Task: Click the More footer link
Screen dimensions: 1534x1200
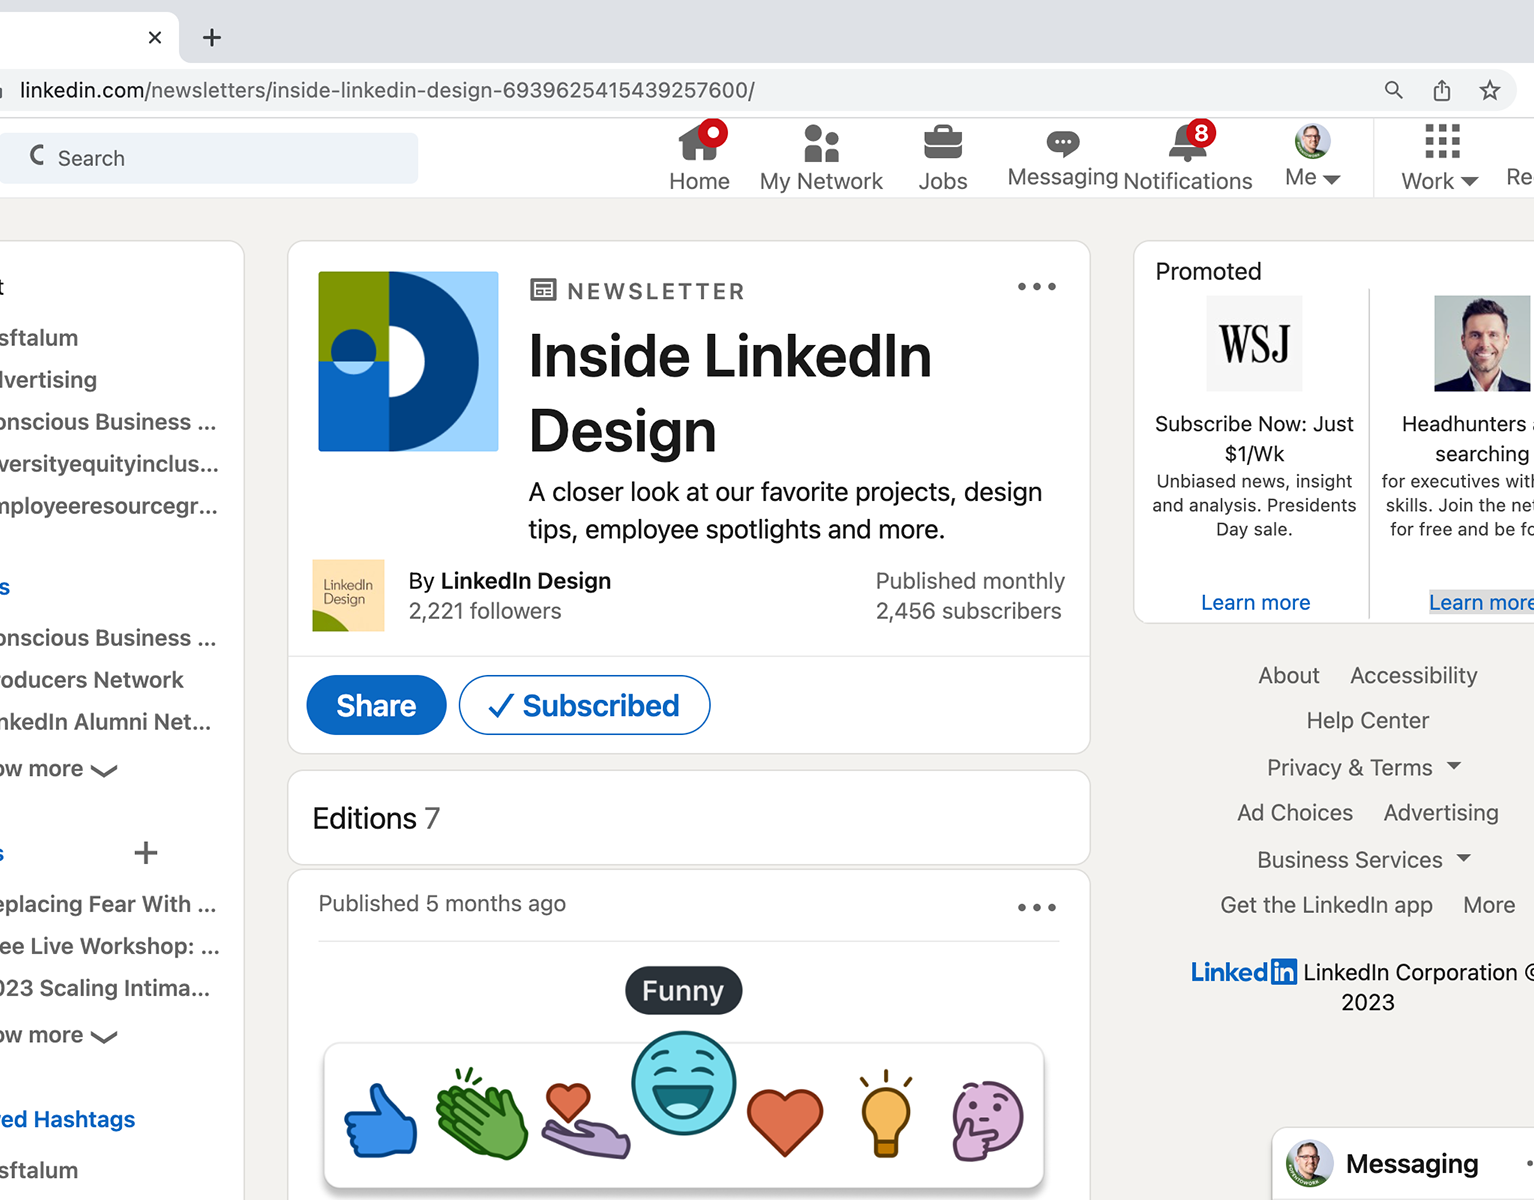Action: tap(1489, 905)
